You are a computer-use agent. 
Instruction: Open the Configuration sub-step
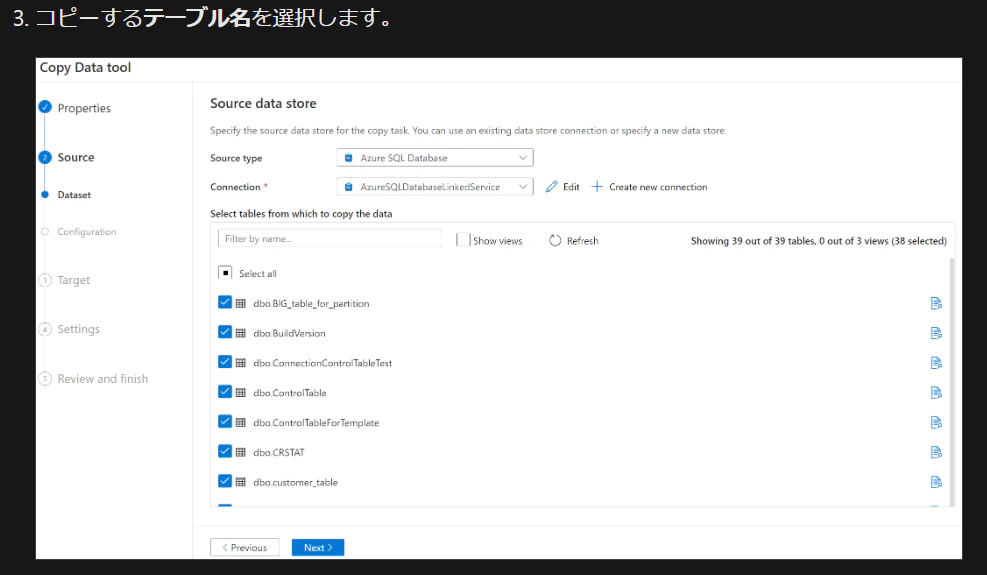point(87,232)
